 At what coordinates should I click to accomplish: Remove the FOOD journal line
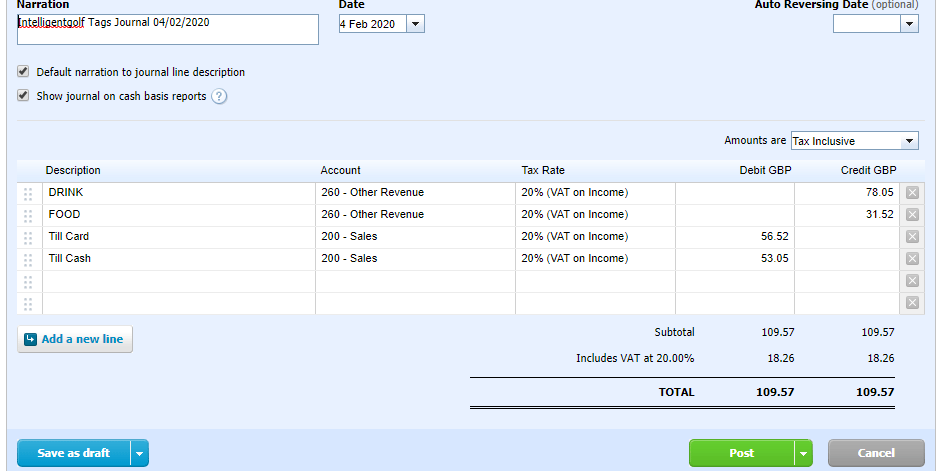(912, 215)
